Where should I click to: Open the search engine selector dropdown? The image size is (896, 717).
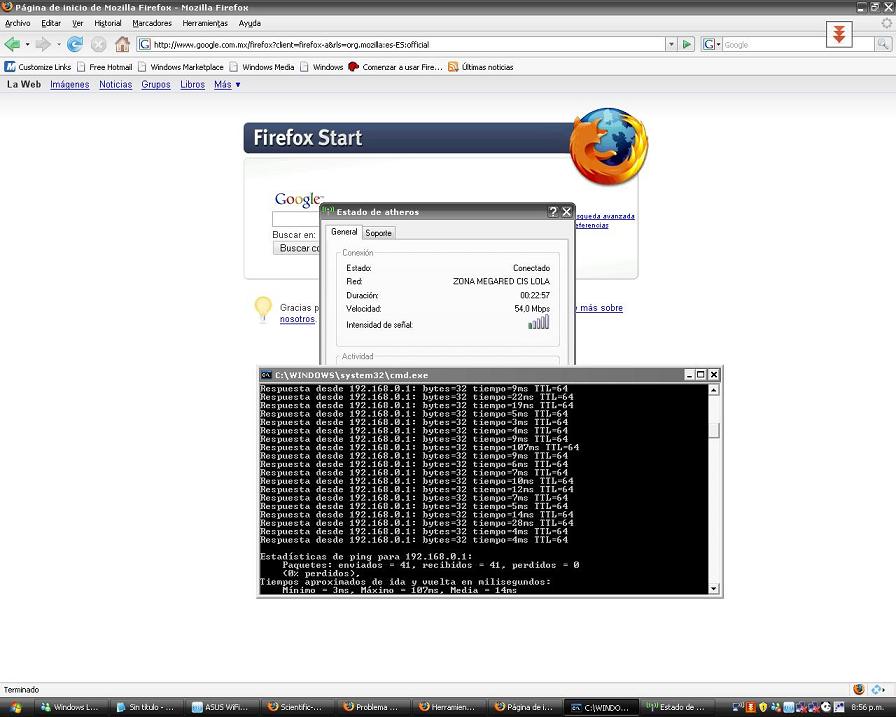coord(711,45)
